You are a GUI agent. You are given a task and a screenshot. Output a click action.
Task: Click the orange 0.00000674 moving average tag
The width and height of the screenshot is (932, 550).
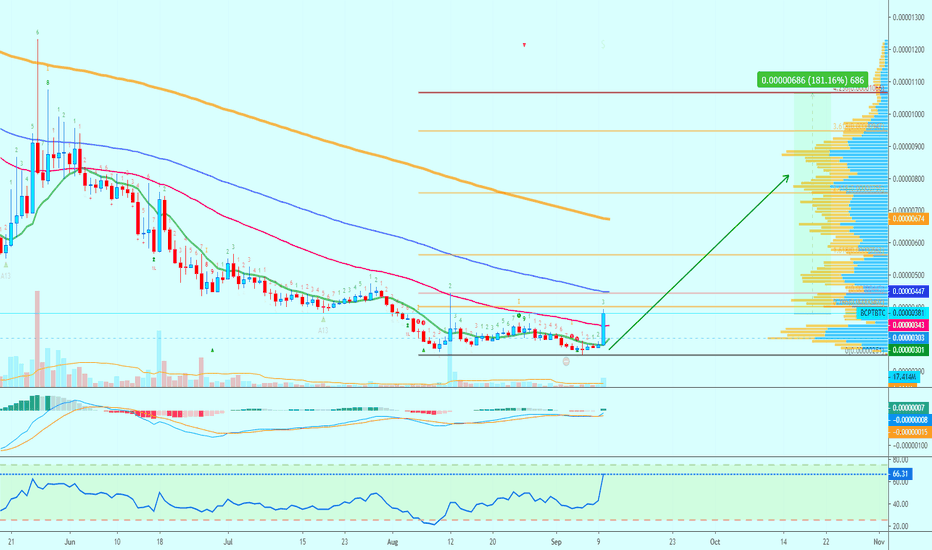point(909,219)
